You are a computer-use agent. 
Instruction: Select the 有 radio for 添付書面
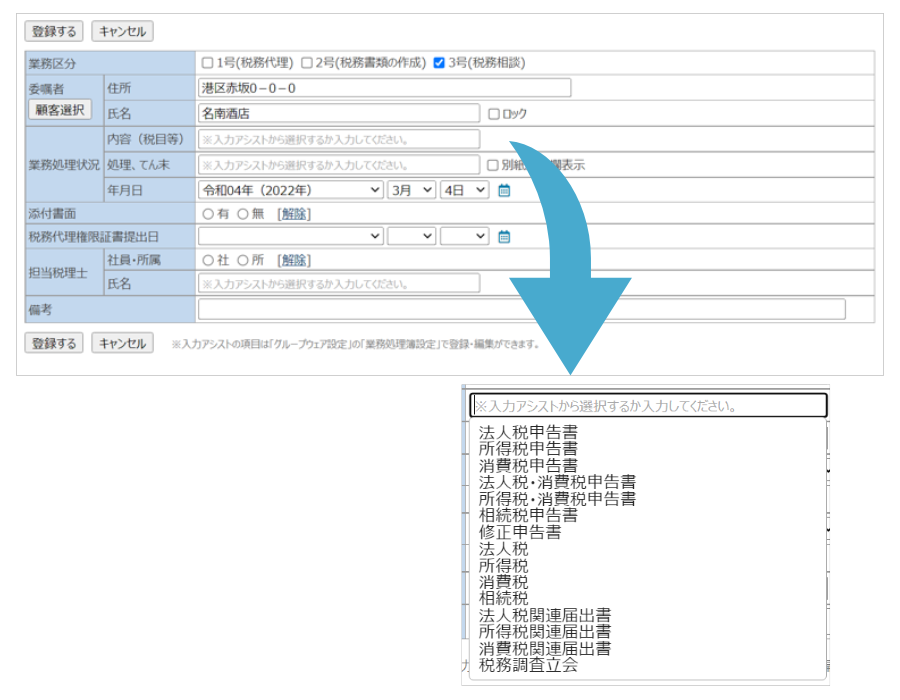click(208, 214)
